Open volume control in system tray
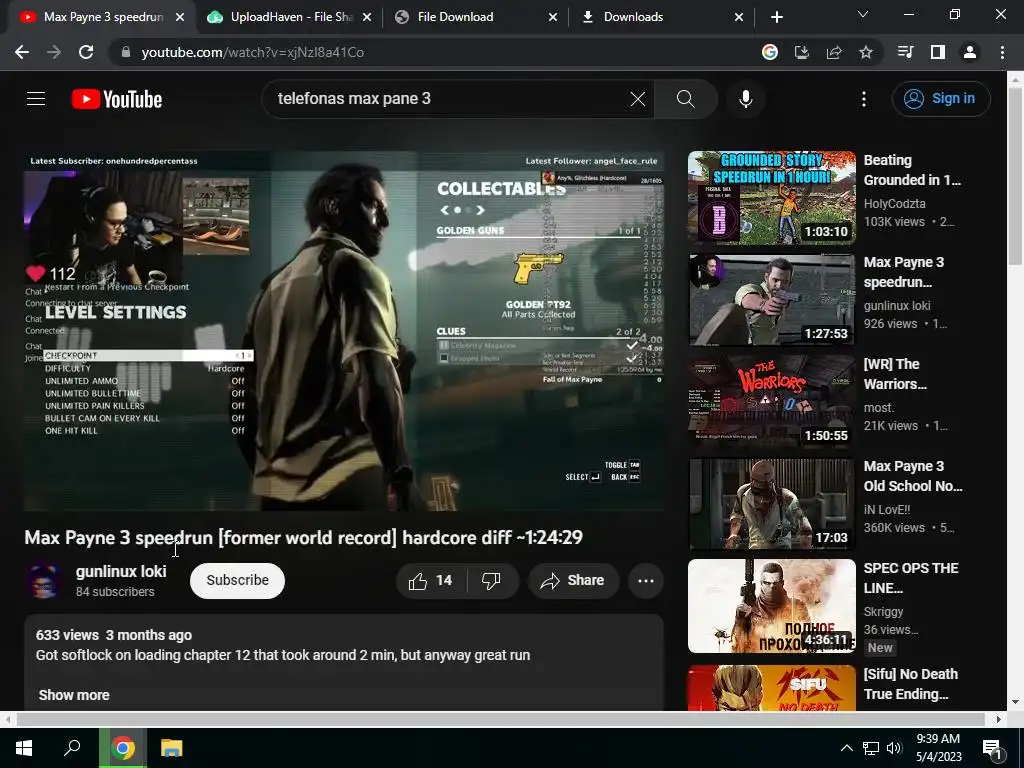The width and height of the screenshot is (1024, 768). 894,748
